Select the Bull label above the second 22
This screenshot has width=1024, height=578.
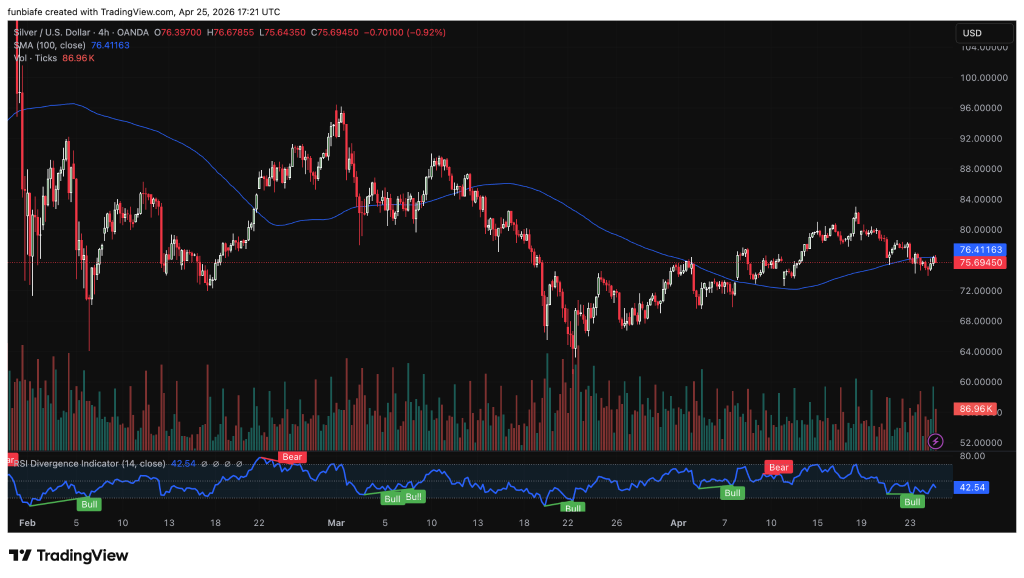pos(573,507)
